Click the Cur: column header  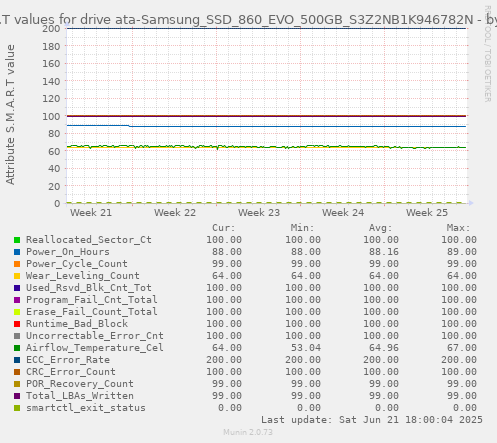coord(224,228)
